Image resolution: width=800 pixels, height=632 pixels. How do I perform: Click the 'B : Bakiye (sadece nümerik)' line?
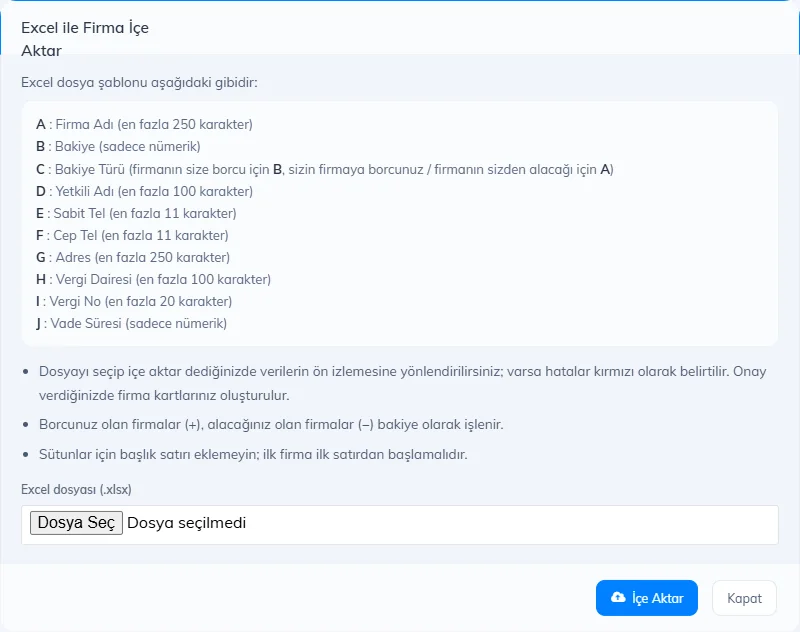pyautogui.click(x=118, y=146)
